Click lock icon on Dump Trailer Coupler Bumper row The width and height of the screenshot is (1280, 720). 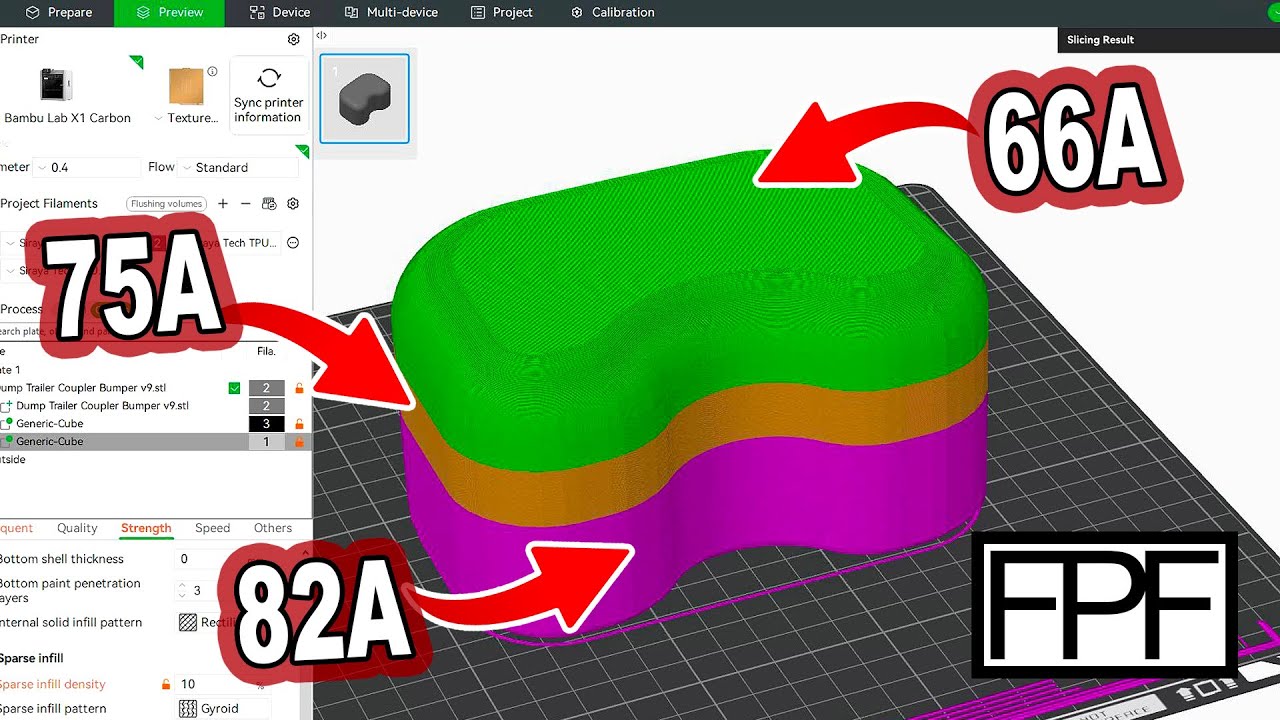coord(299,388)
